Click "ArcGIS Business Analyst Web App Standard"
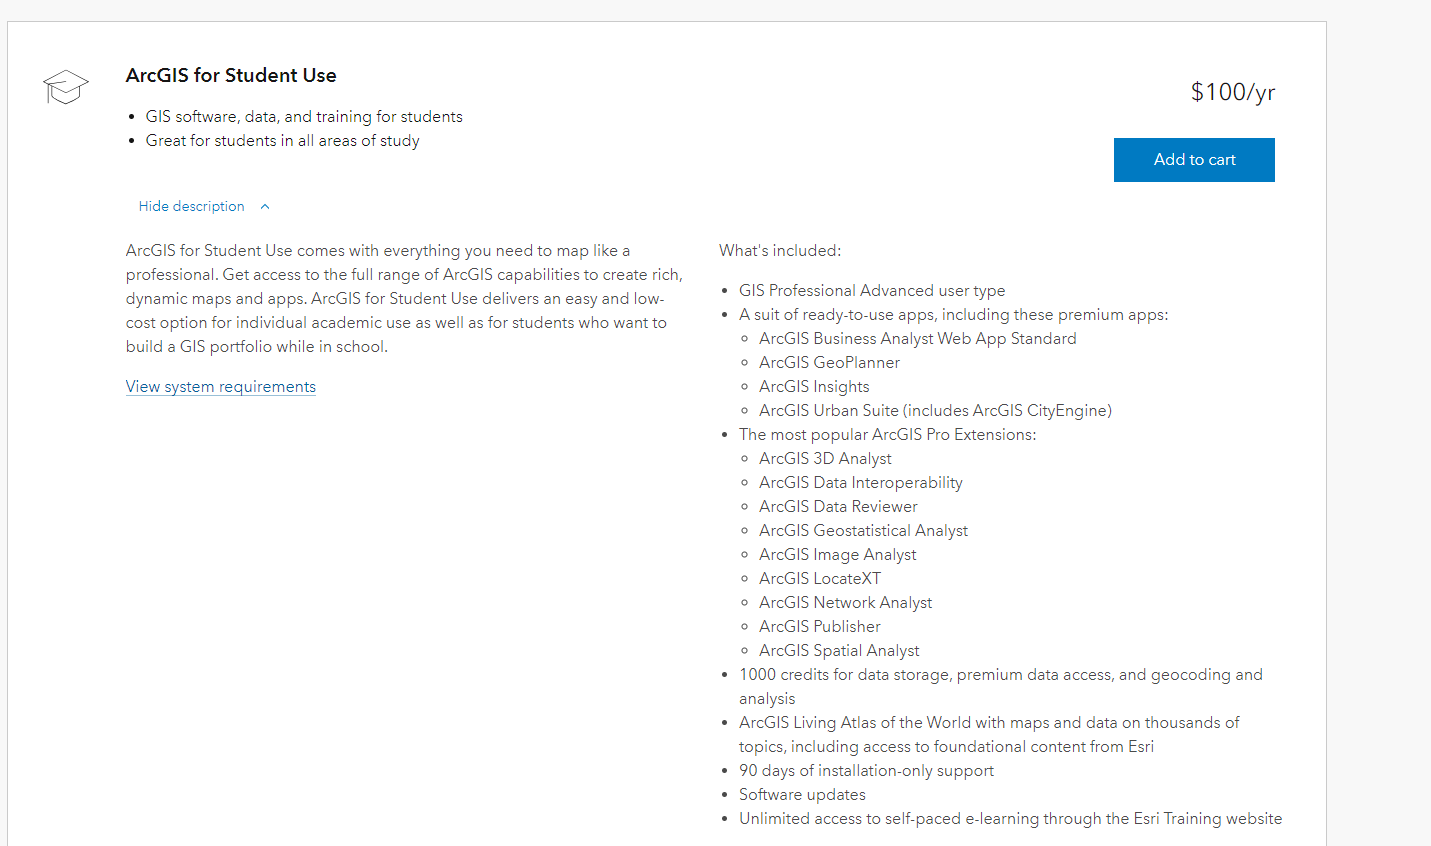The width and height of the screenshot is (1431, 846). (917, 338)
